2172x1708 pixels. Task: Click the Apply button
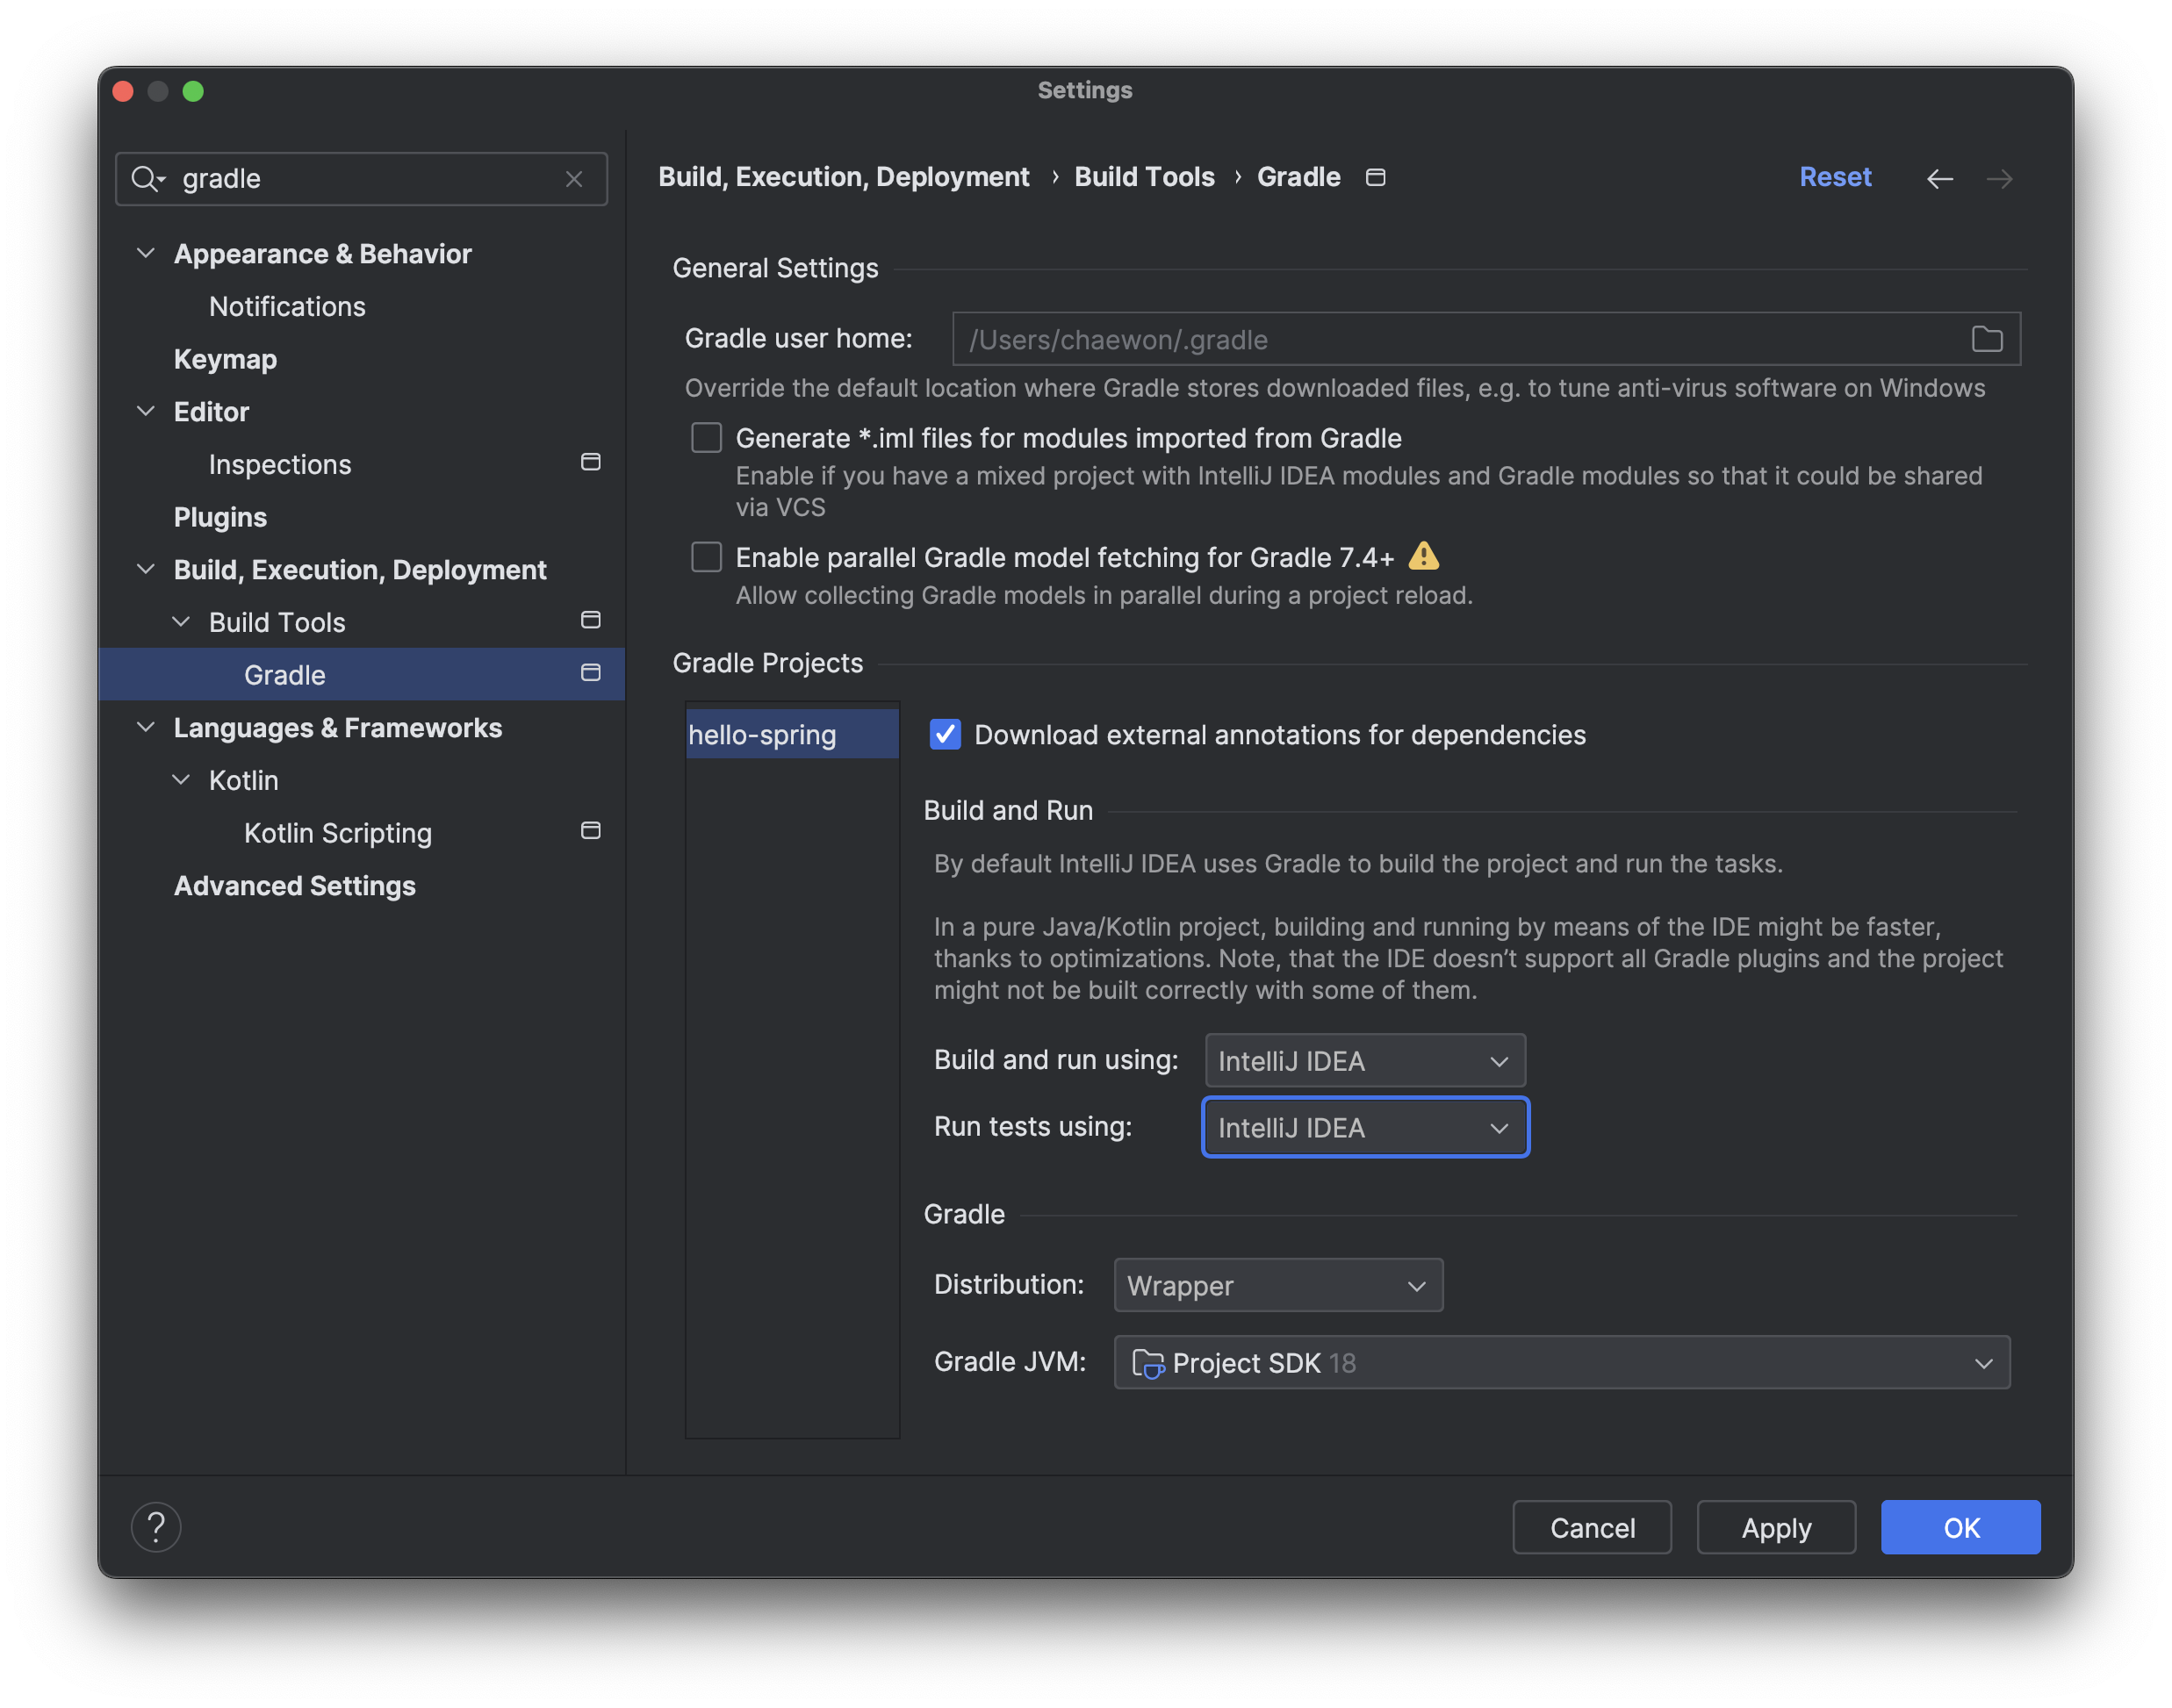pyautogui.click(x=1775, y=1528)
